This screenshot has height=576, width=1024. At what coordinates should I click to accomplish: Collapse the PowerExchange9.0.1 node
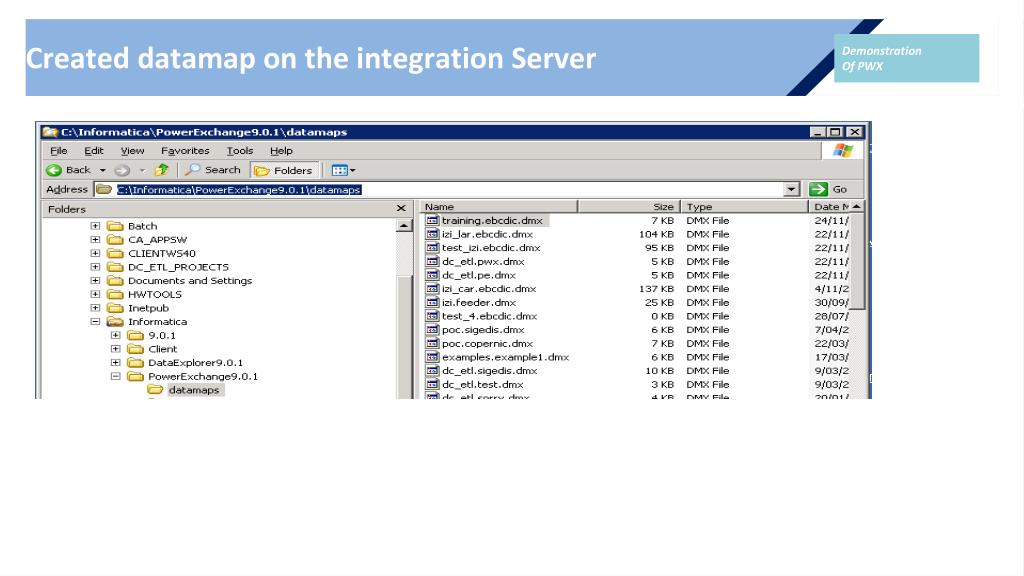(116, 377)
